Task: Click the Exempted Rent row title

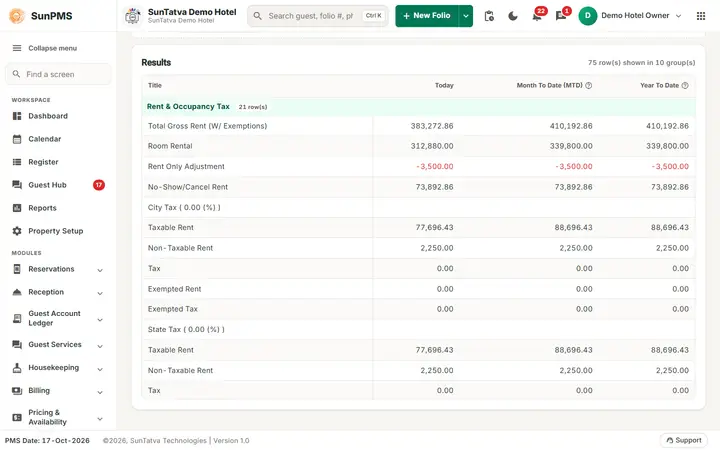Action: tap(174, 289)
